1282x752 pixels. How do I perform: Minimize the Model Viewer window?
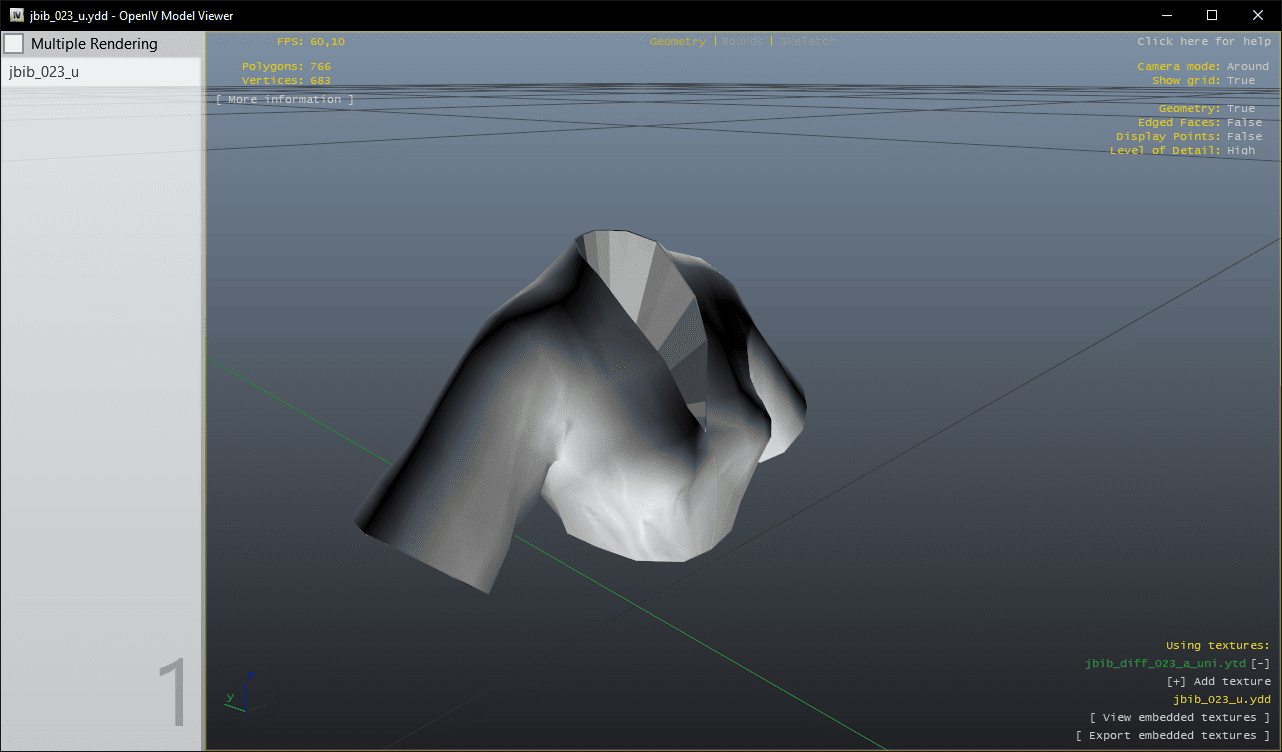click(1166, 15)
